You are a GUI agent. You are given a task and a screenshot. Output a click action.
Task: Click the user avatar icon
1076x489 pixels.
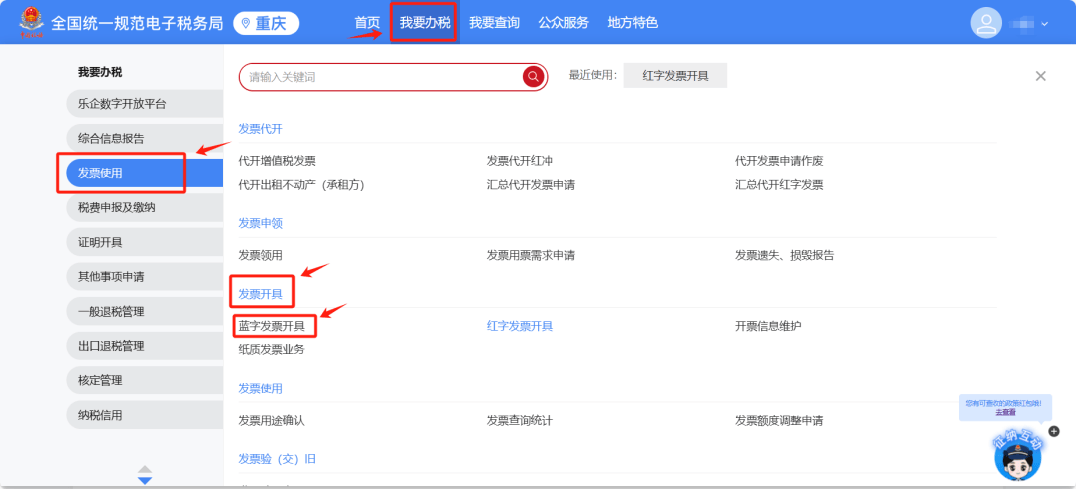point(986,23)
